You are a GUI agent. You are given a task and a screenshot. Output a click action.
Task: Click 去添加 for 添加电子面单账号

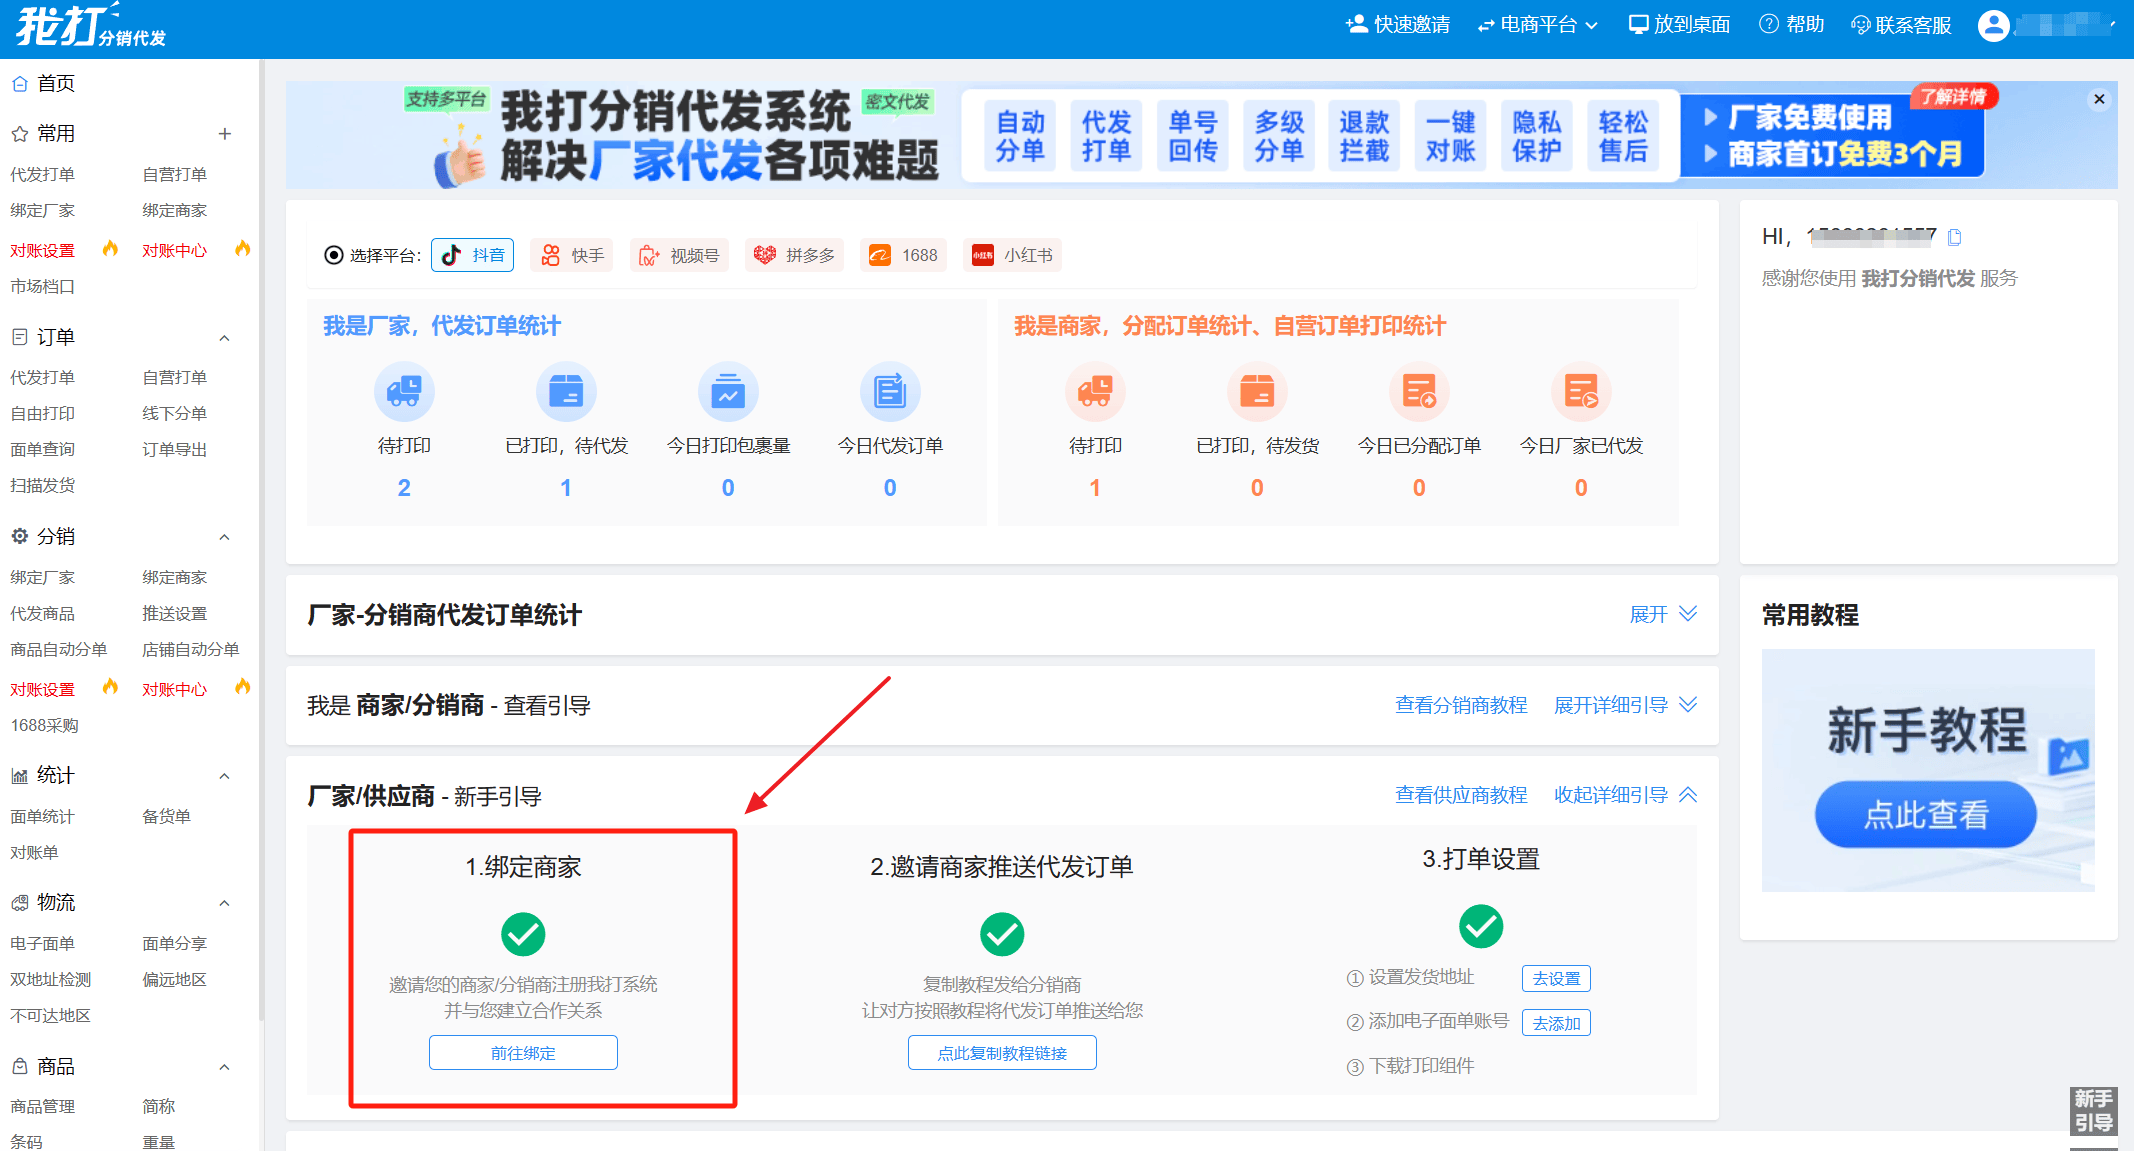[1556, 1023]
